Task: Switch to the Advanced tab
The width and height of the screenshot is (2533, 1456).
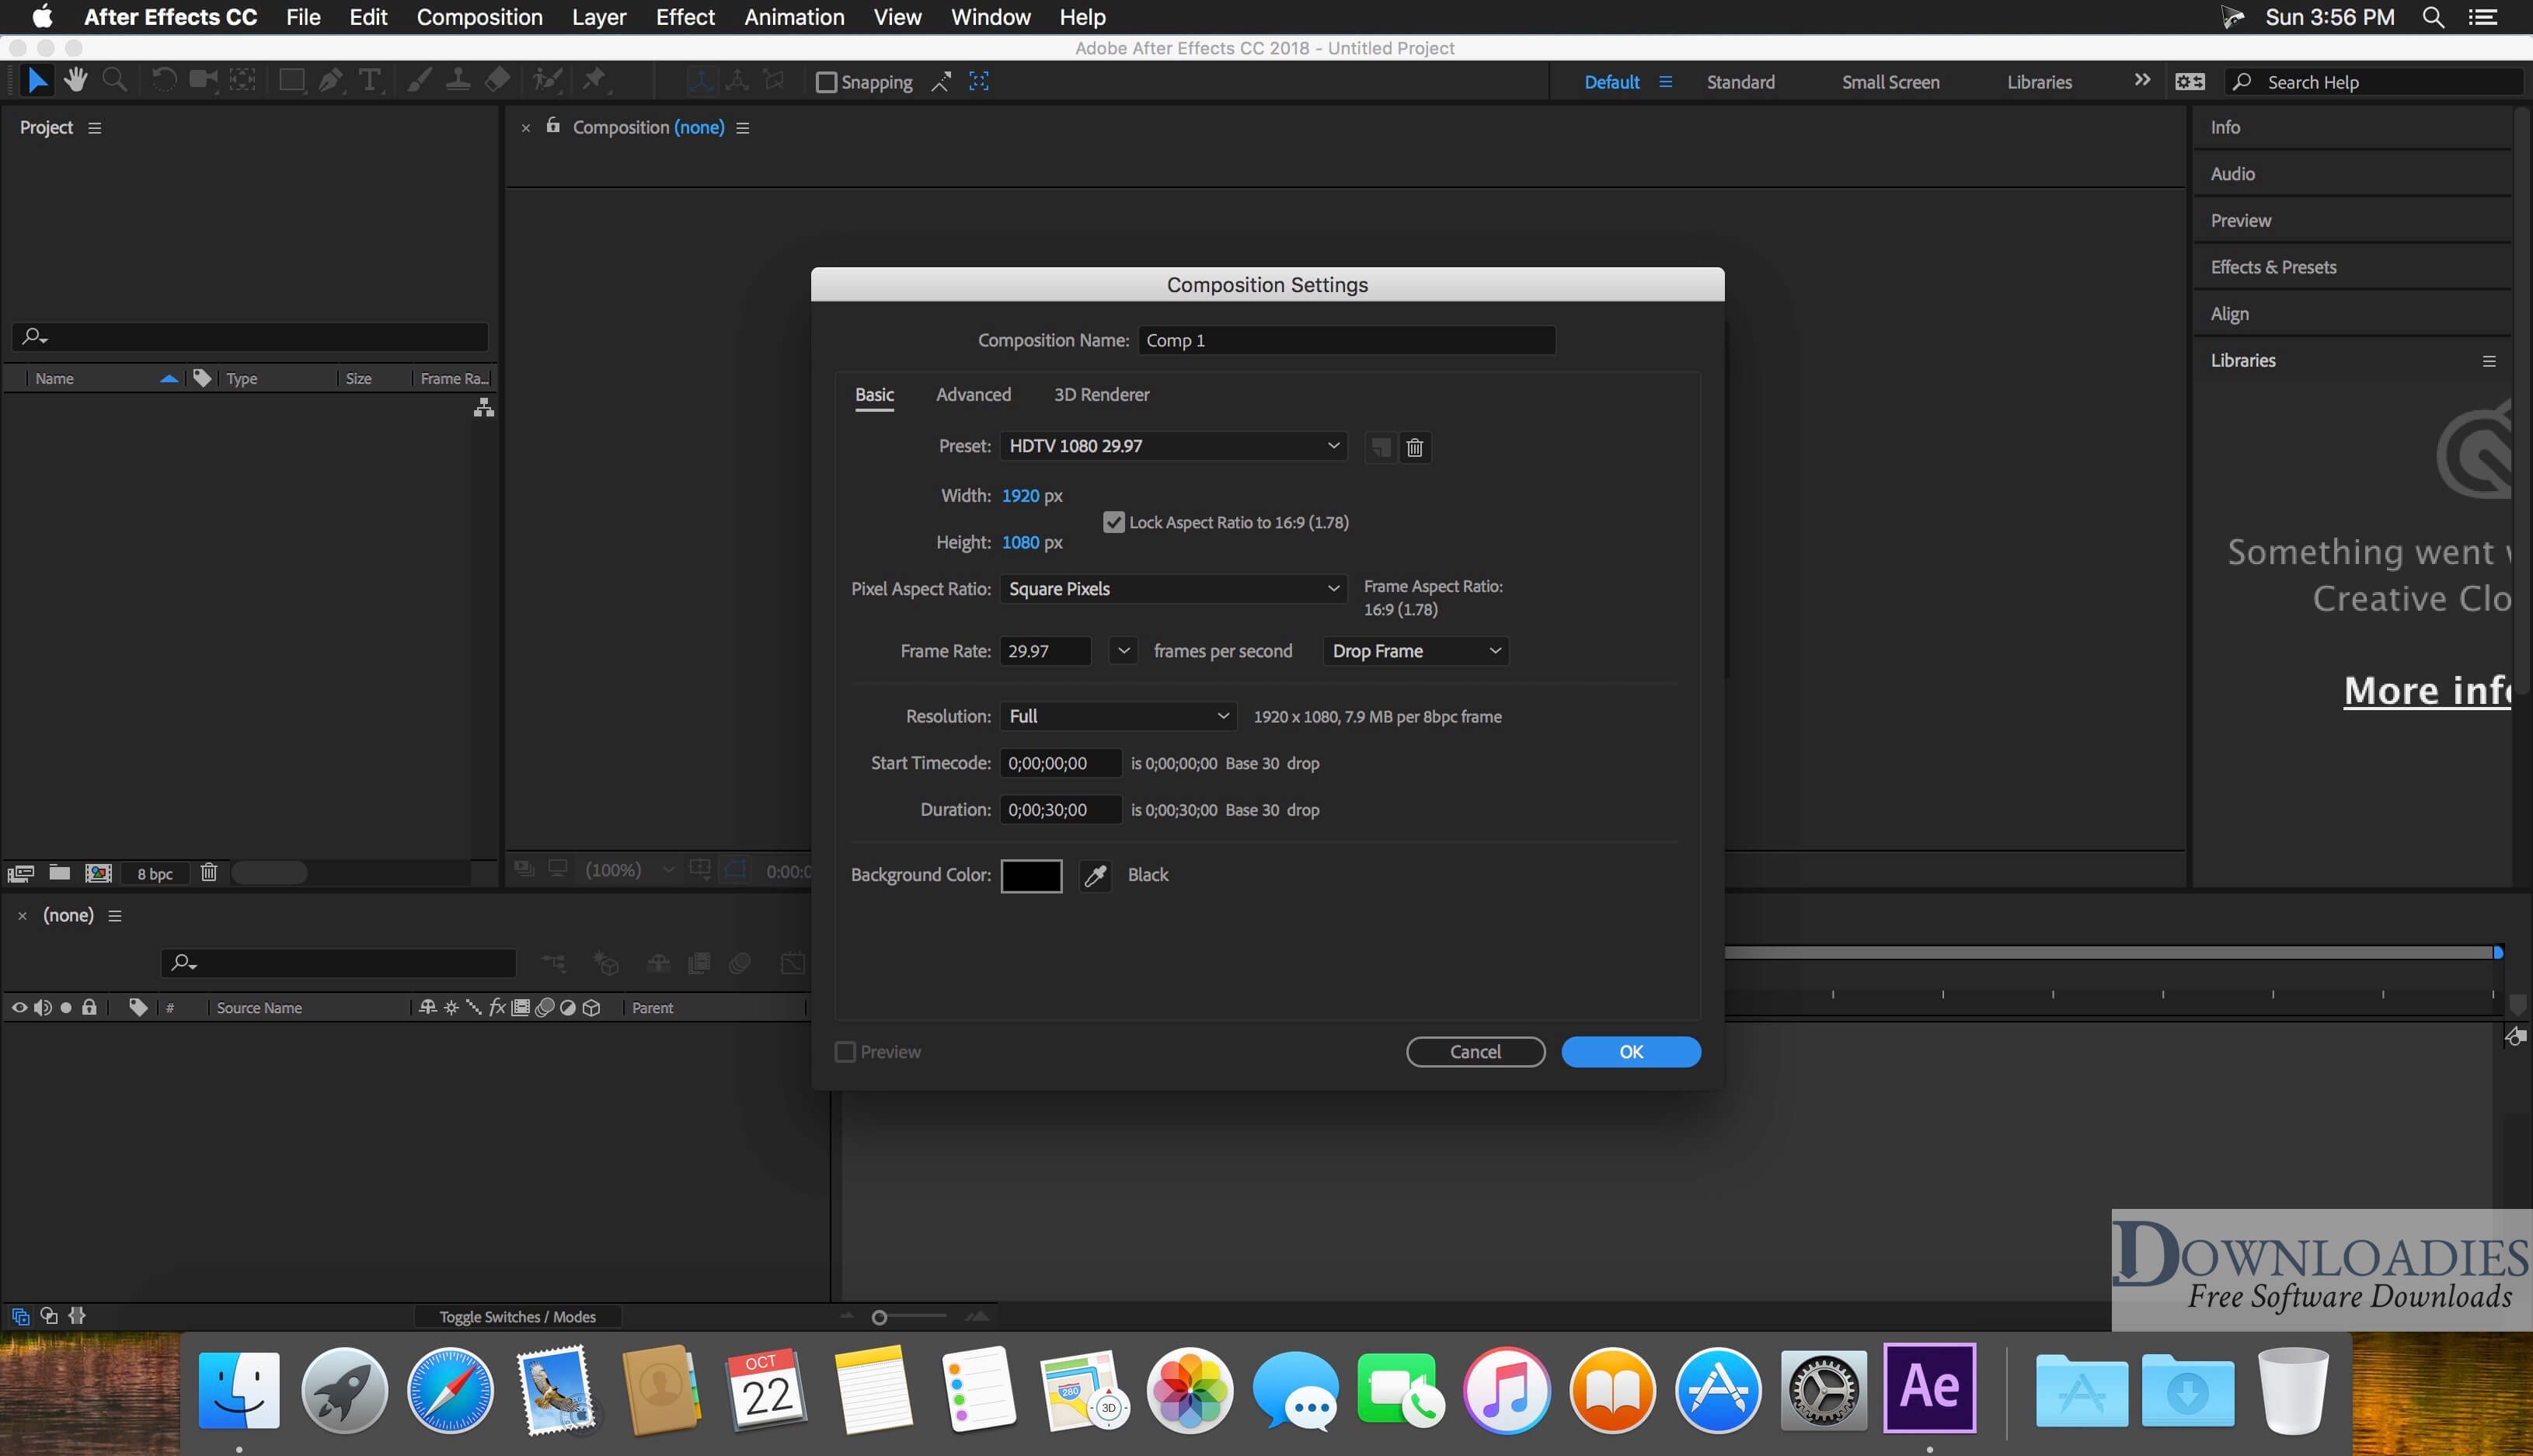Action: (973, 392)
